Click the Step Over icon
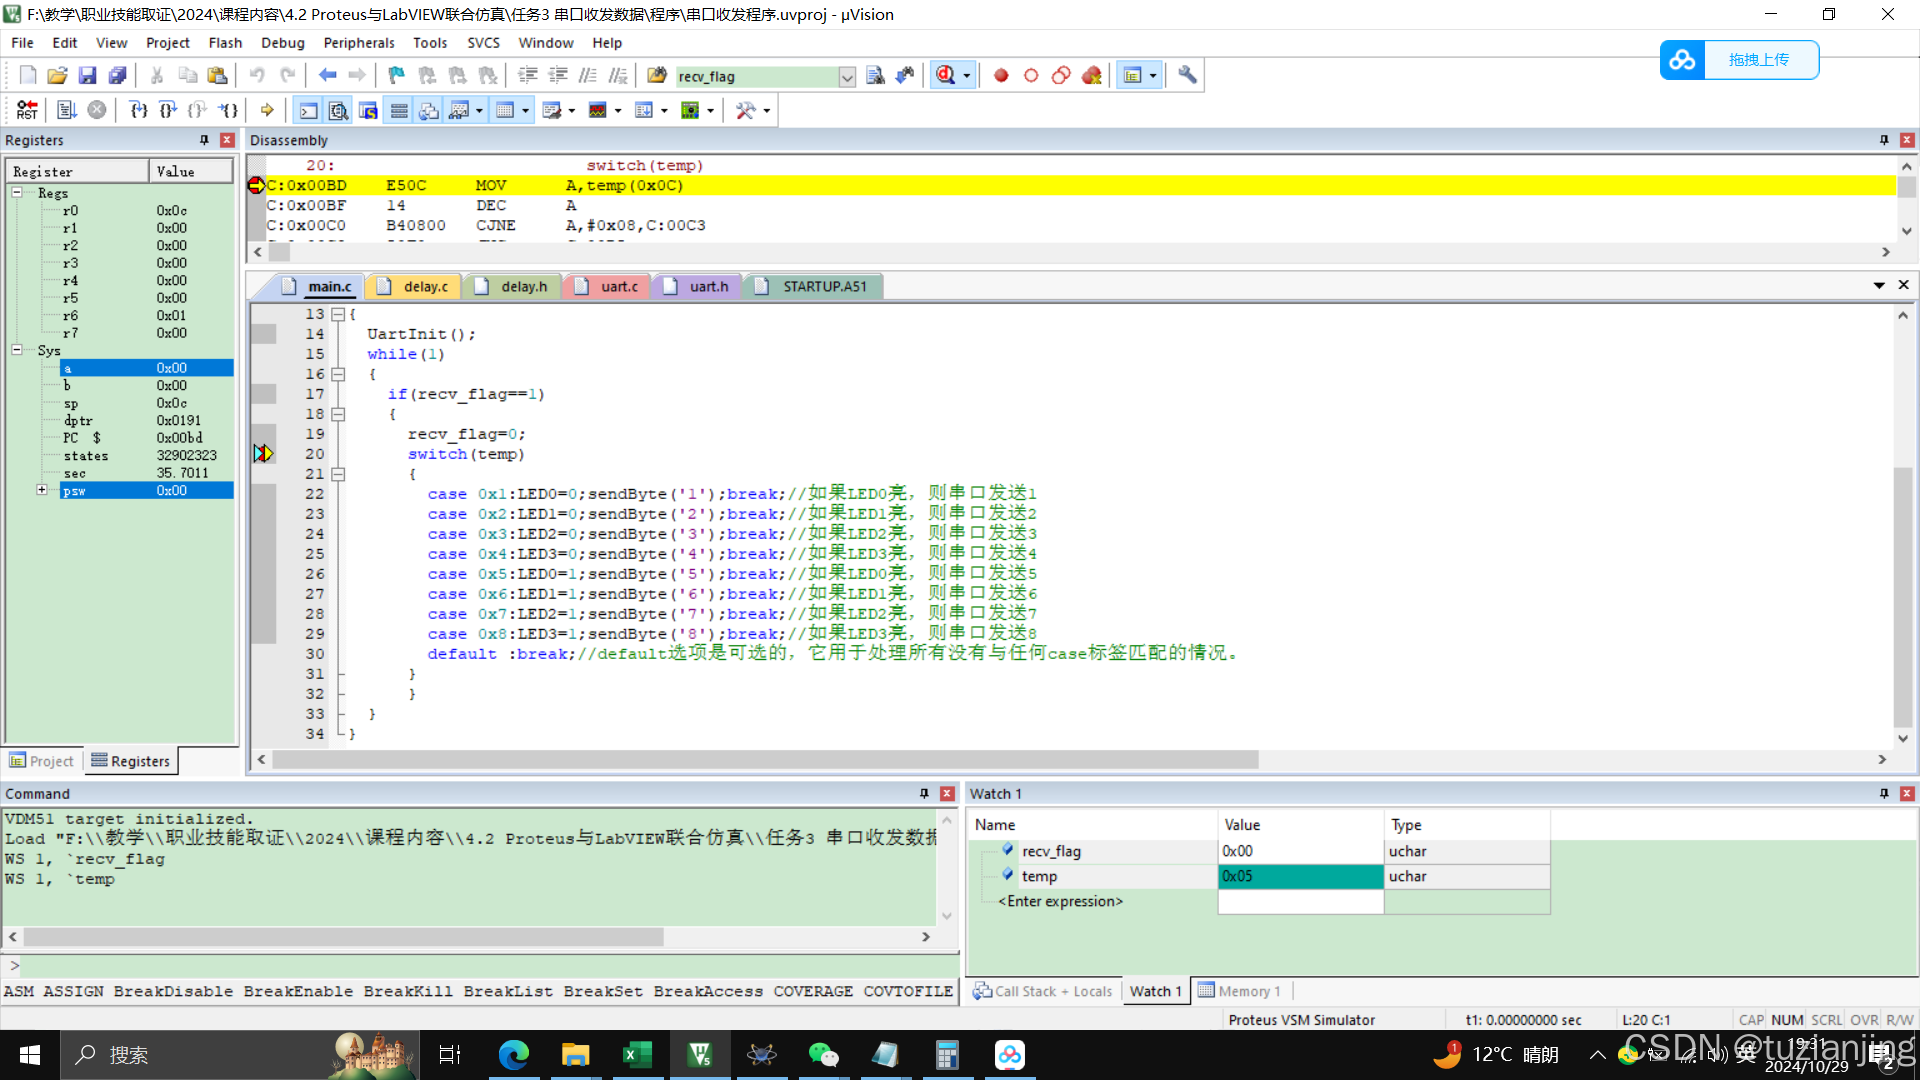This screenshot has width=1920, height=1080. (x=168, y=110)
